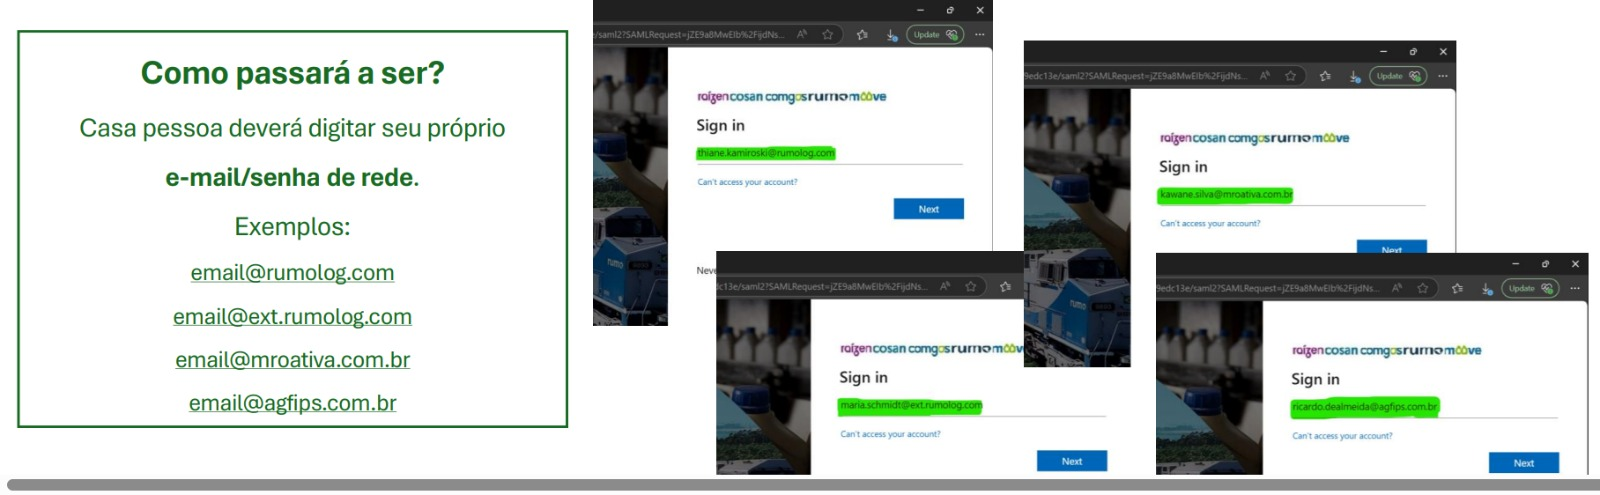1600x495 pixels.
Task: Open the email@ext.rumolog.com example link
Action: pyautogui.click(x=292, y=317)
